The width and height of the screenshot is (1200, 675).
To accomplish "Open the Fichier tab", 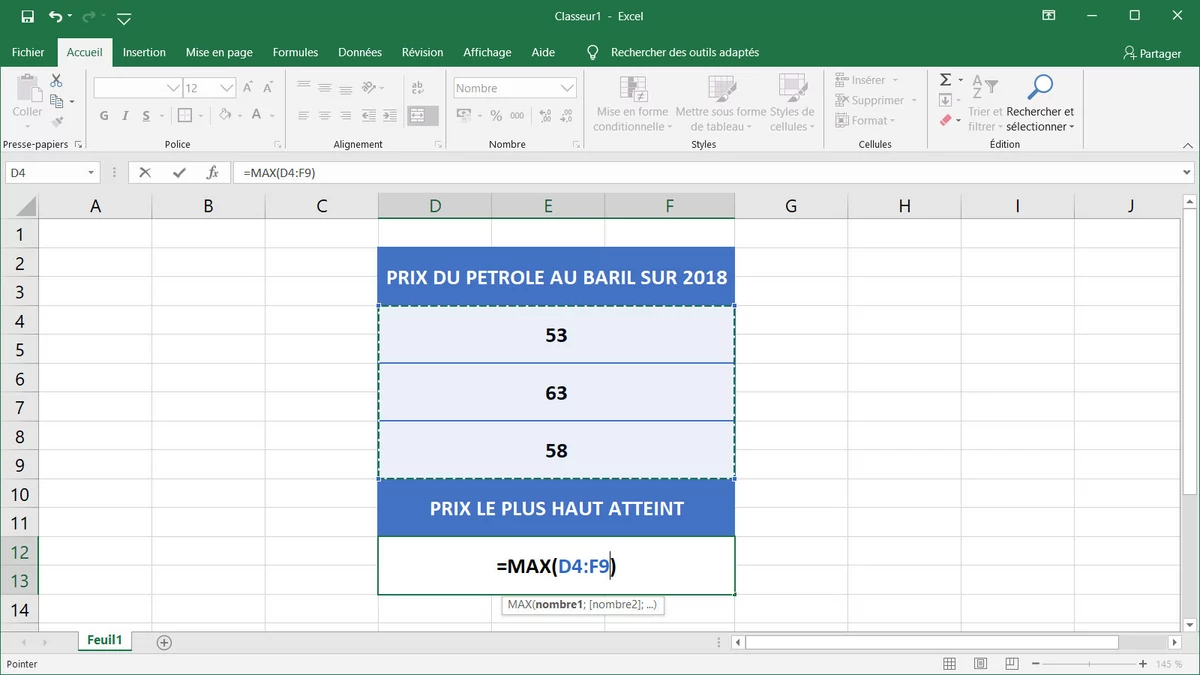I will coord(28,52).
